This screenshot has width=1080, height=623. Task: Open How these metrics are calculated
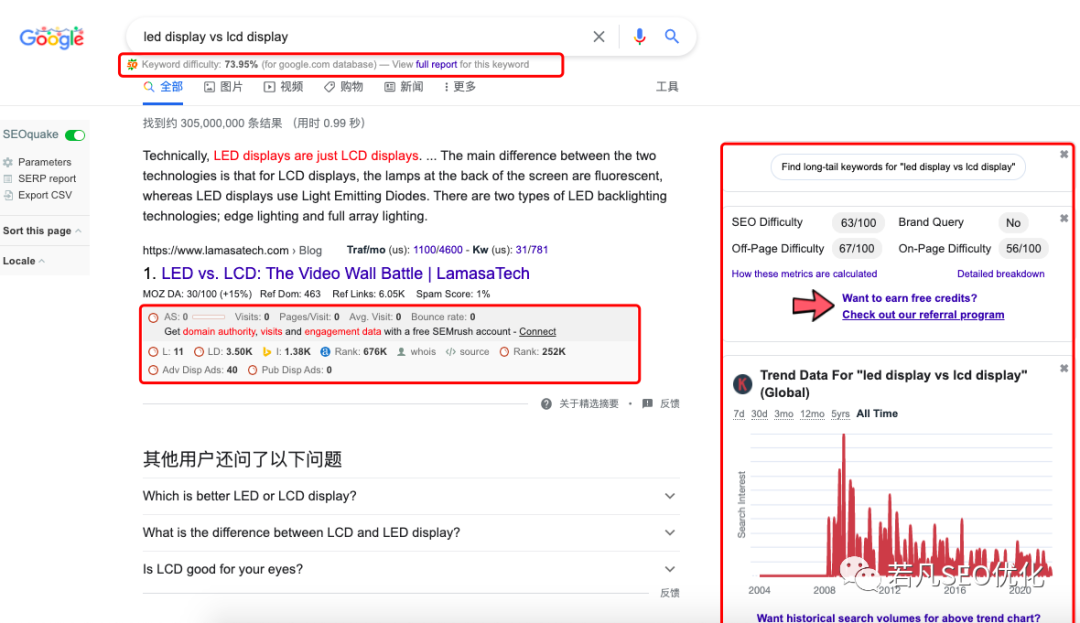click(804, 274)
